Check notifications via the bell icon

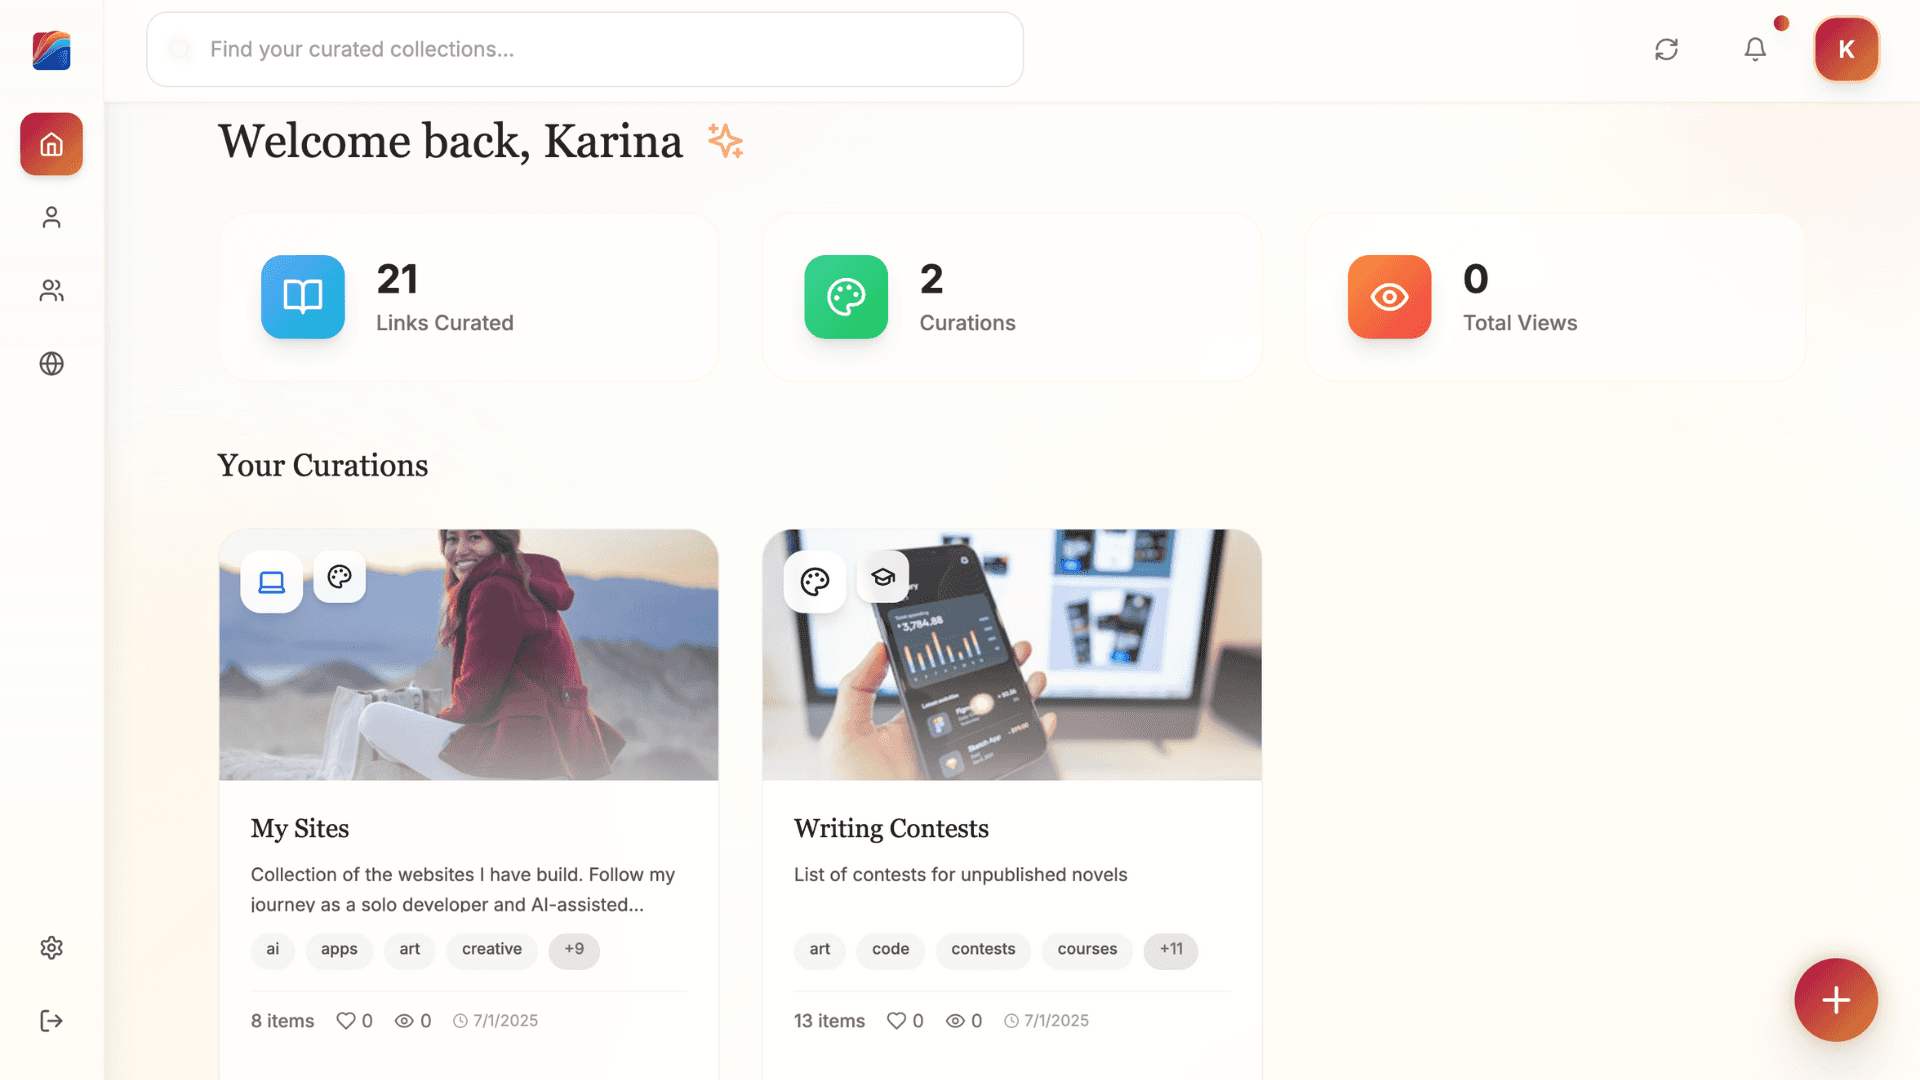1755,49
